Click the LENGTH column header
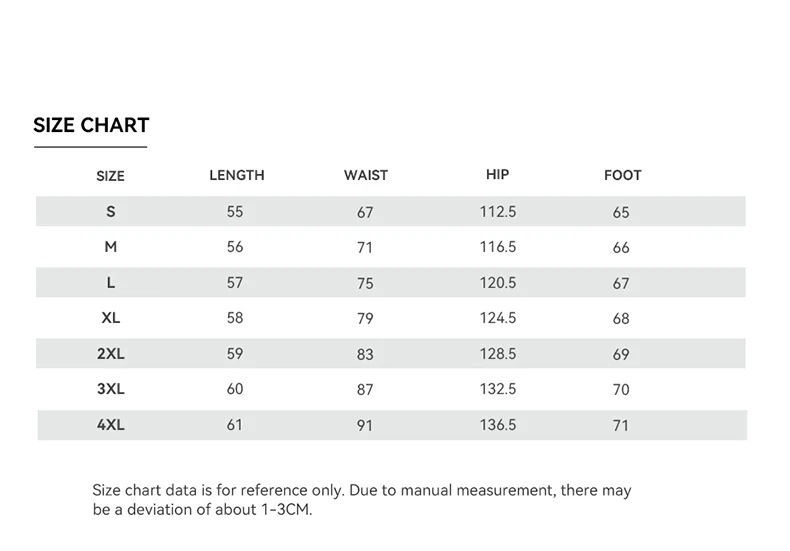The image size is (790, 551). pyautogui.click(x=237, y=175)
